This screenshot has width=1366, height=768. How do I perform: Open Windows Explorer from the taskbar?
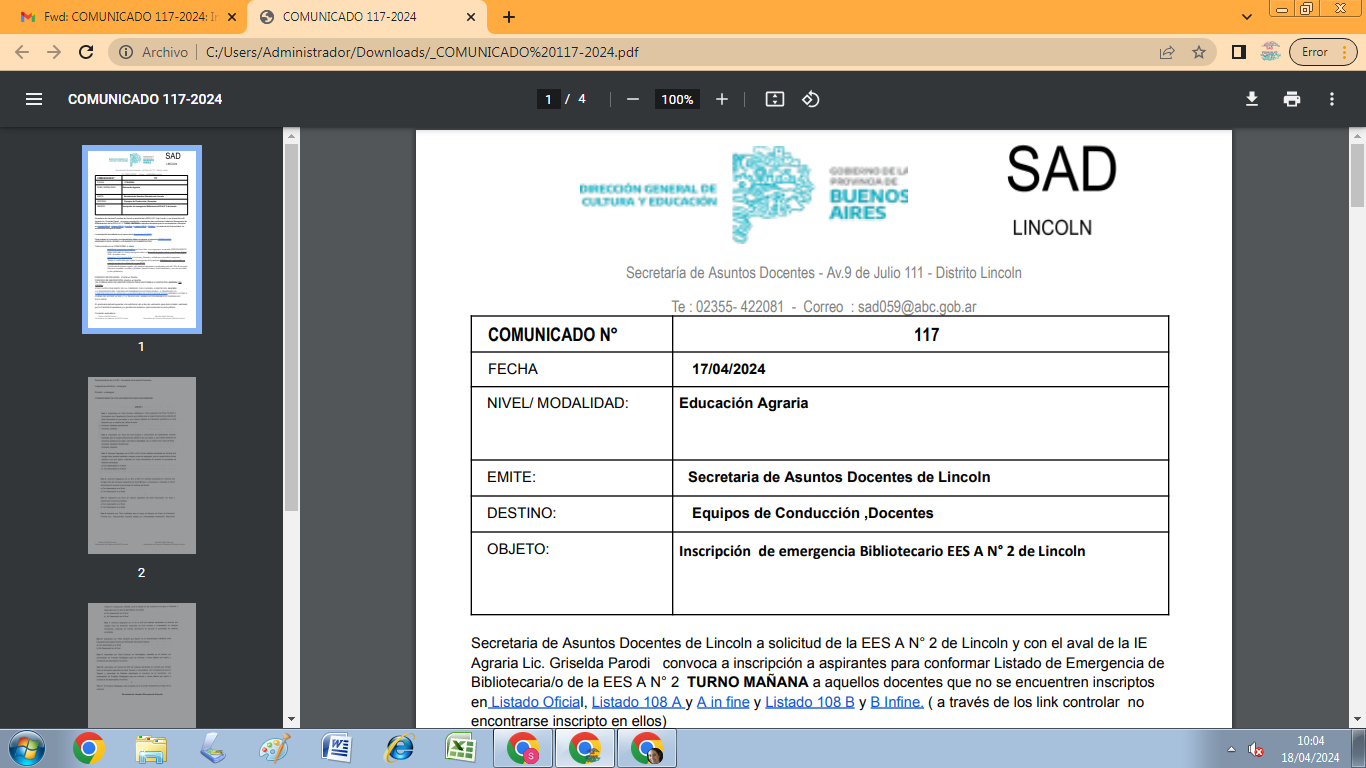(151, 748)
